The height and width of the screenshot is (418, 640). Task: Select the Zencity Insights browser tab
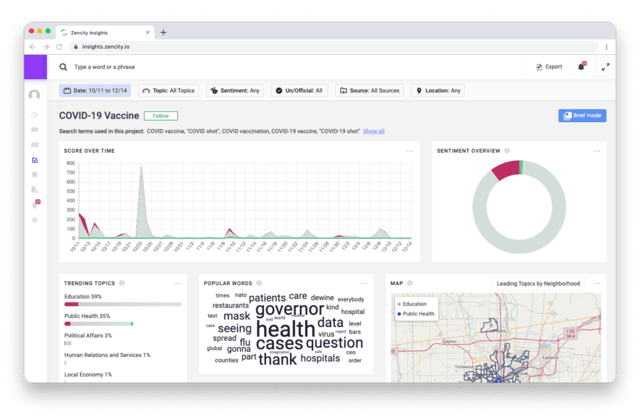point(105,33)
